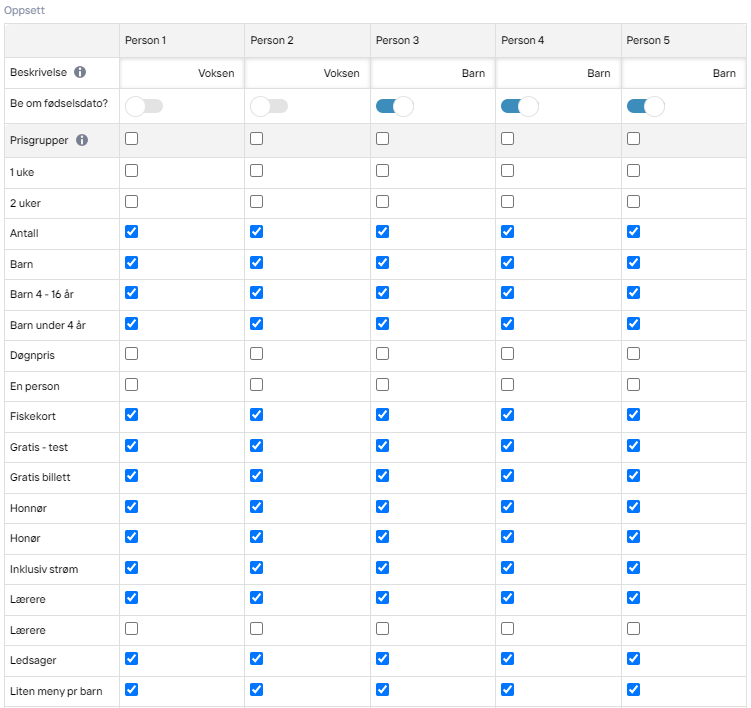Uncheck Liten meny pr barn for Person 5
Image resolution: width=751 pixels, height=708 pixels.
coord(633,689)
